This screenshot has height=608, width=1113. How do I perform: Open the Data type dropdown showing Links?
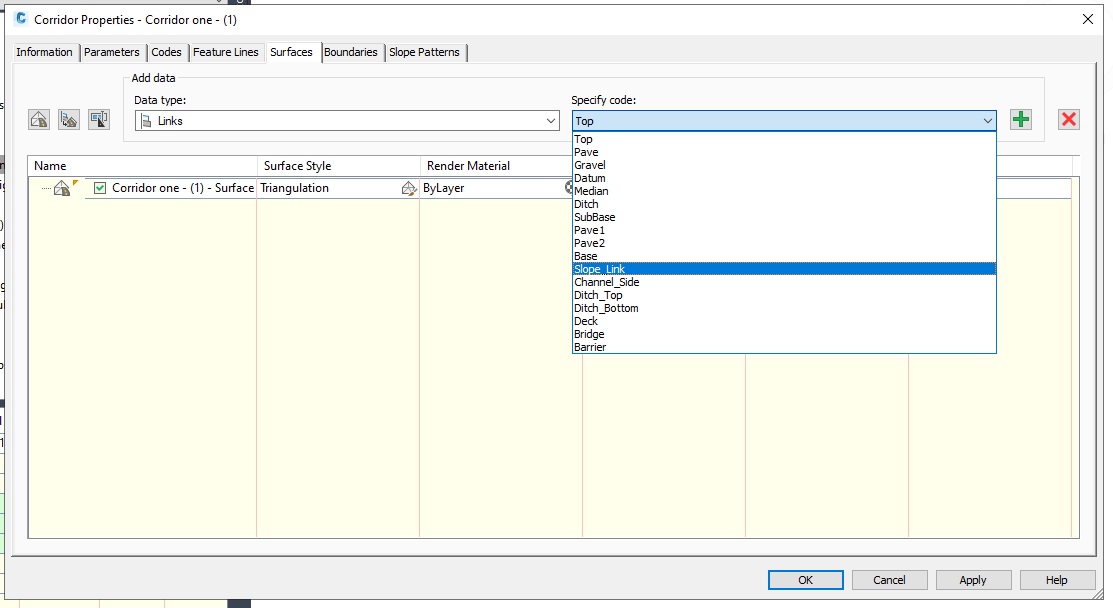550,119
